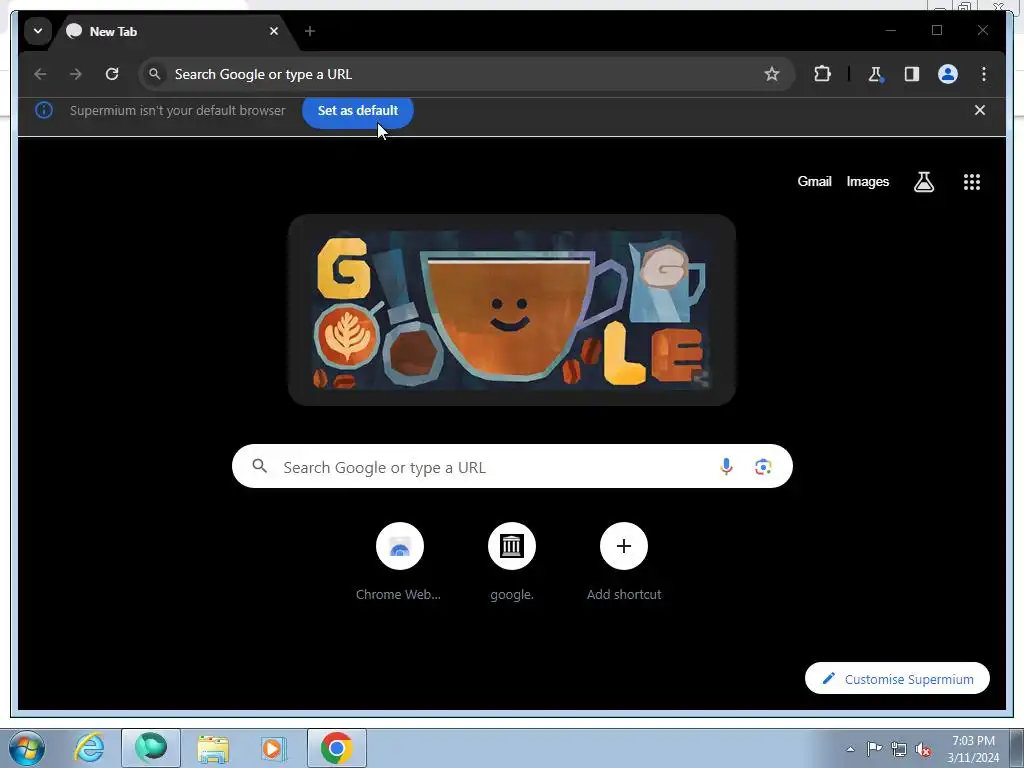This screenshot has width=1024, height=768.
Task: Open Customise Supermium
Action: 897,679
